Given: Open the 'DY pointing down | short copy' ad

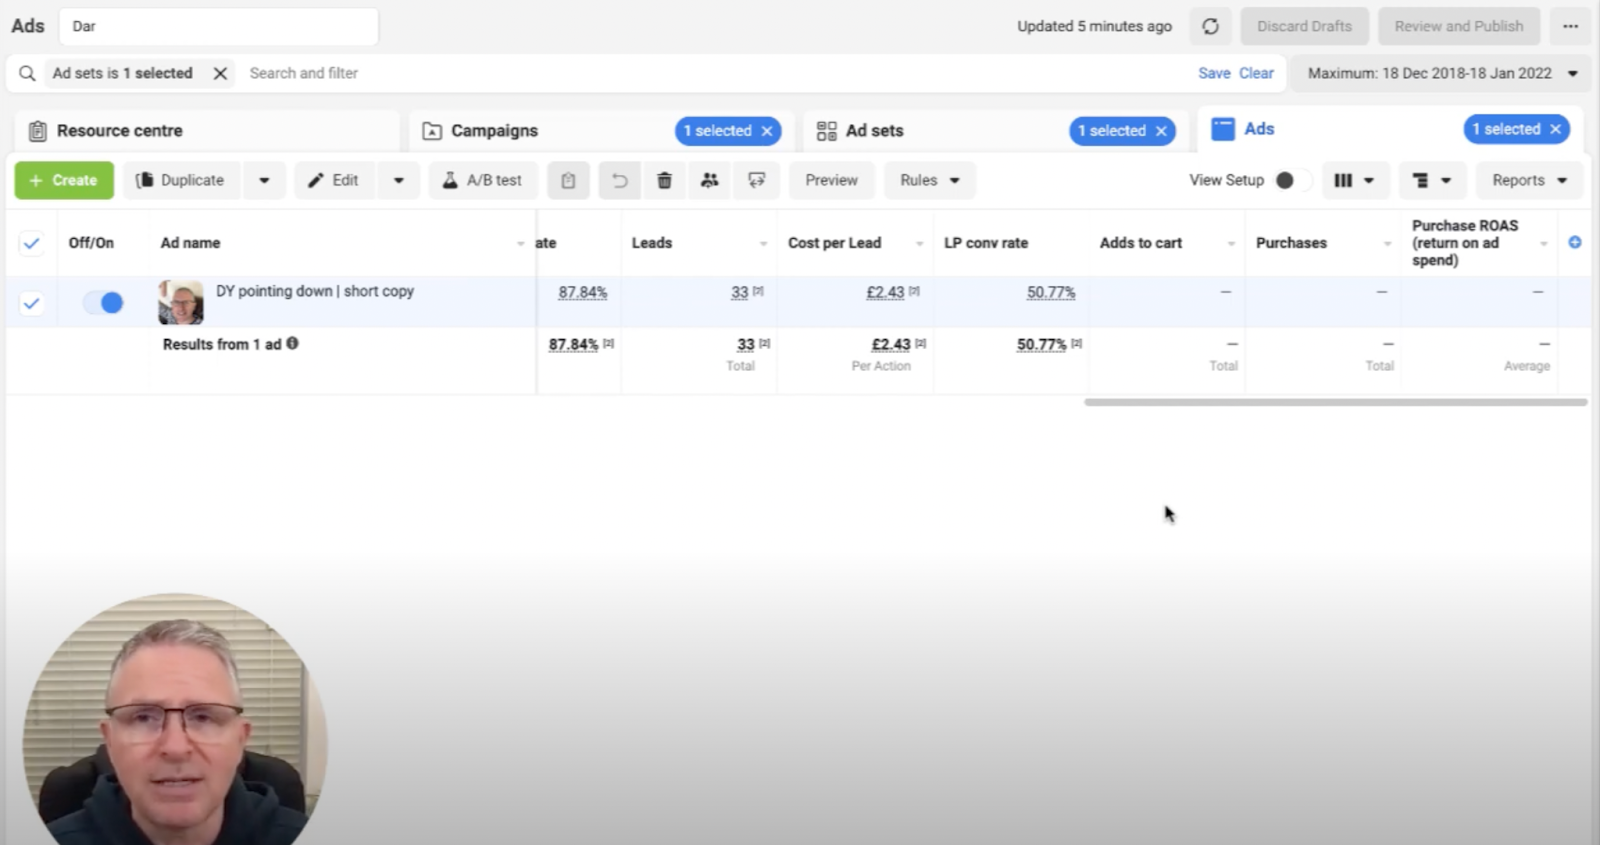Looking at the screenshot, I should pyautogui.click(x=315, y=291).
